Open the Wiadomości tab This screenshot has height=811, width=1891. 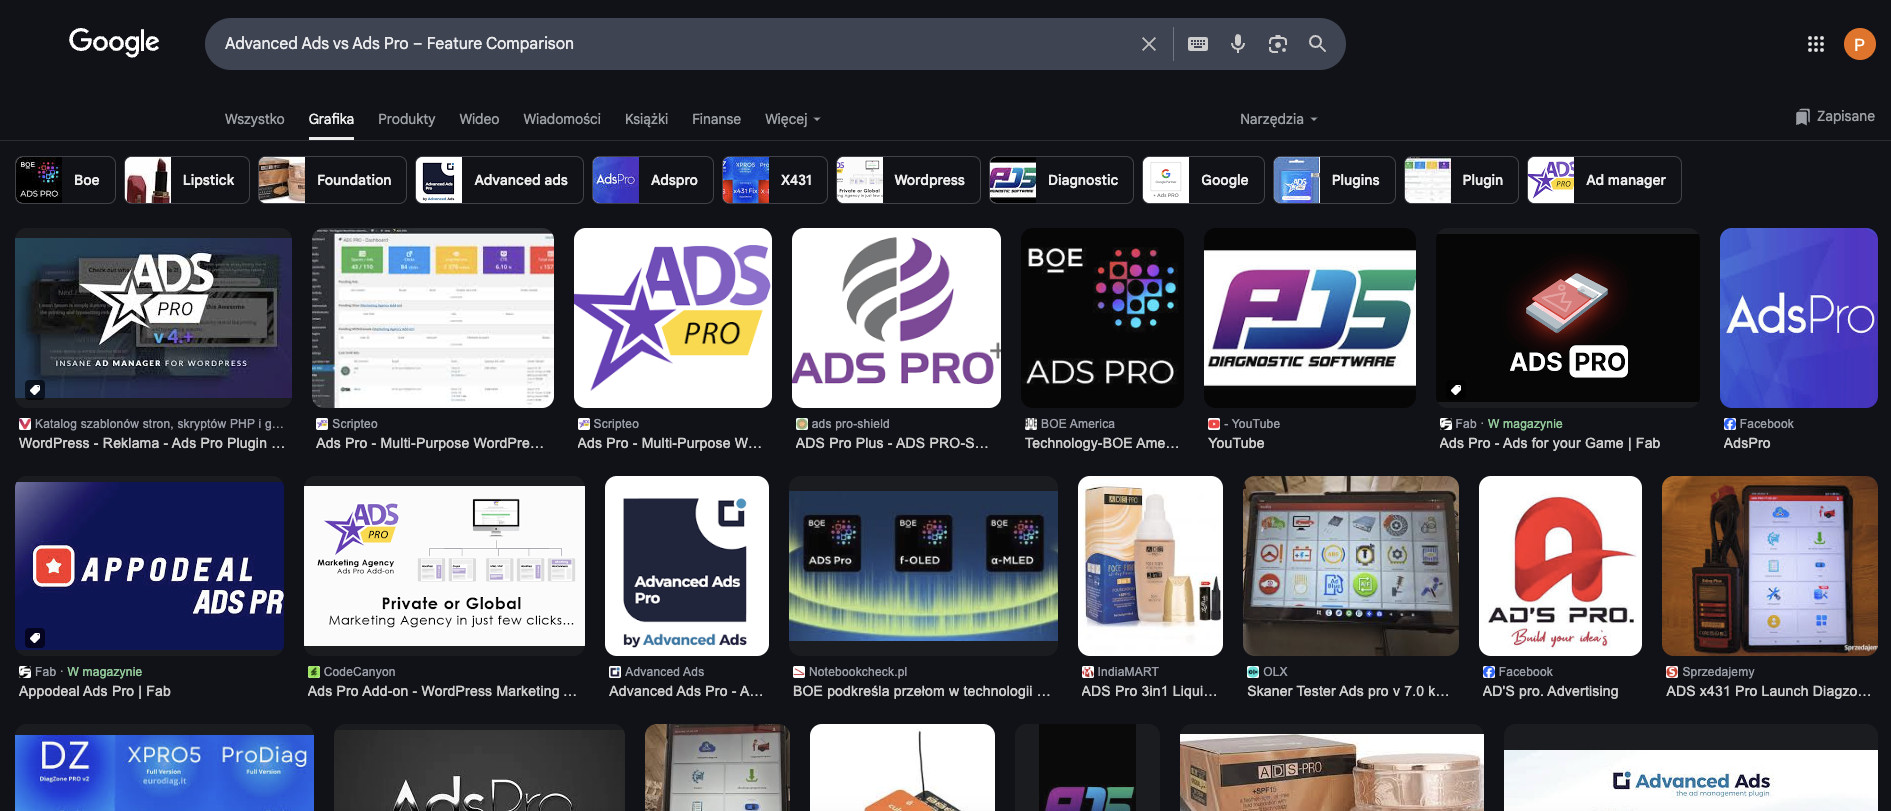click(x=562, y=119)
